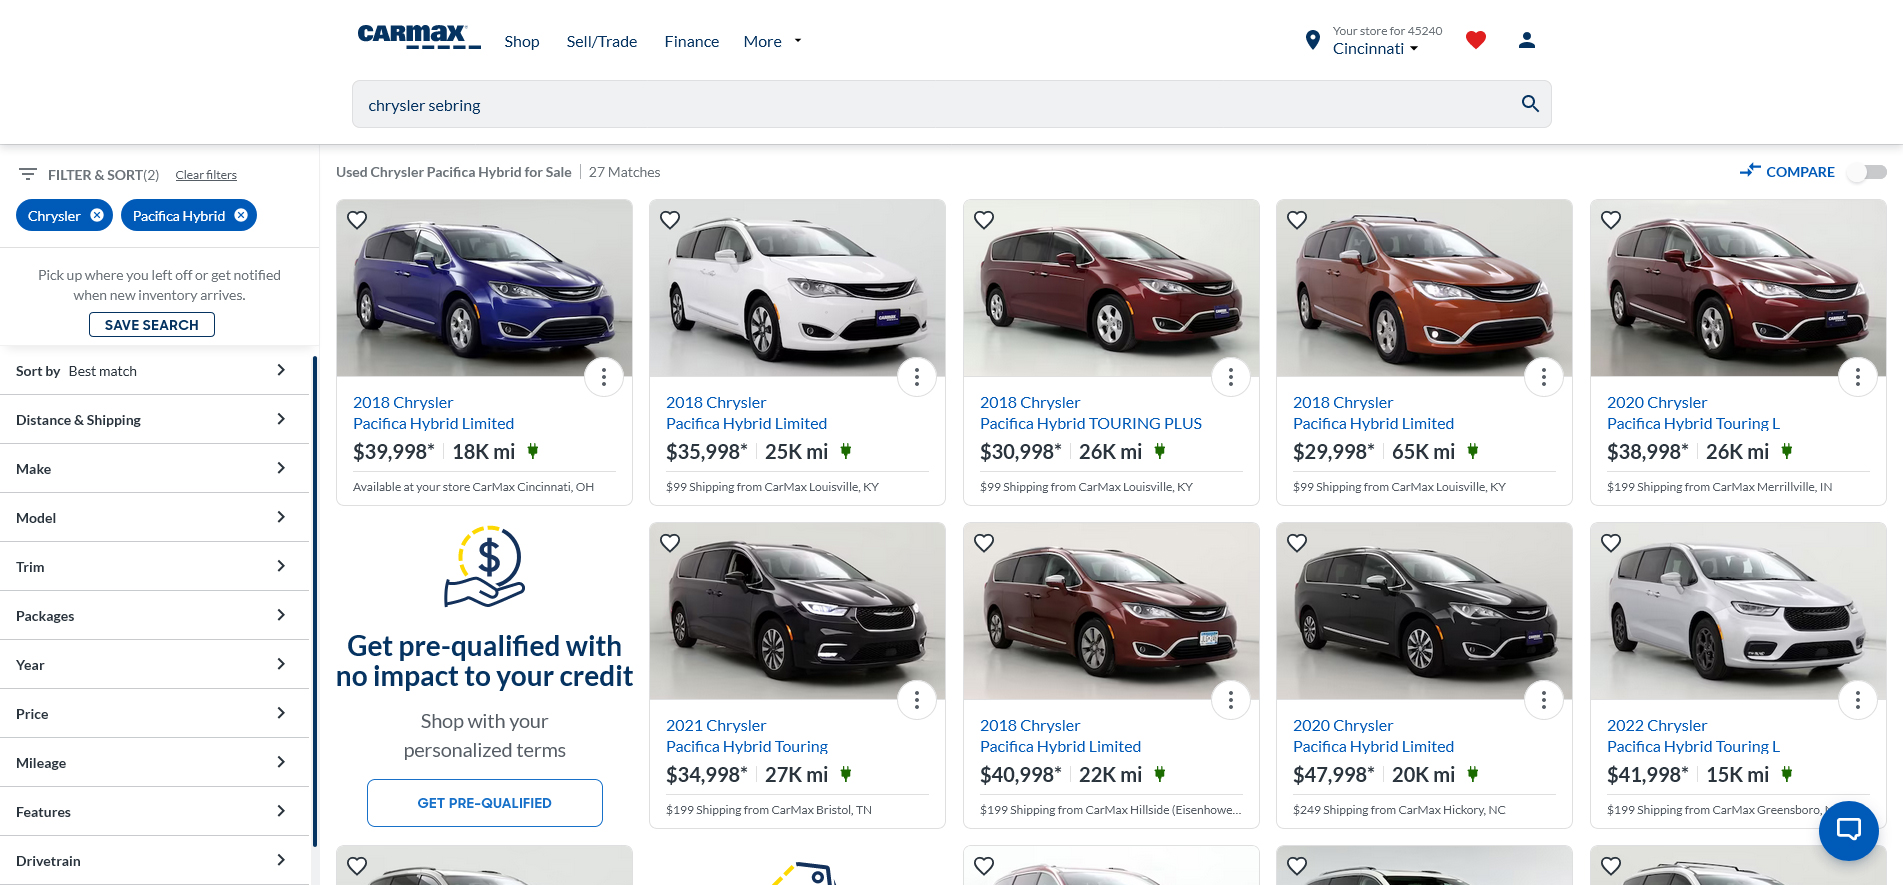Open the Sell/Trade menu
The image size is (1903, 885).
pos(602,41)
